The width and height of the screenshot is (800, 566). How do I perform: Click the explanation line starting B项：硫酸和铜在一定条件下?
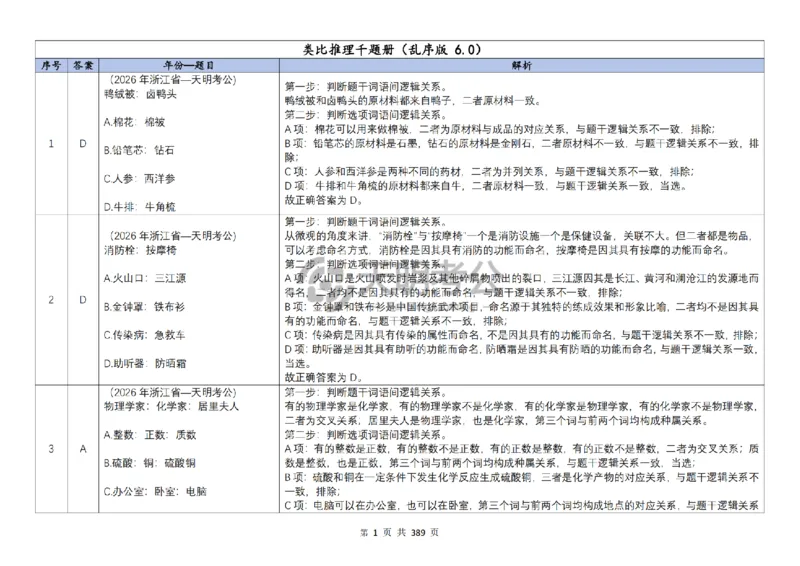click(x=521, y=477)
